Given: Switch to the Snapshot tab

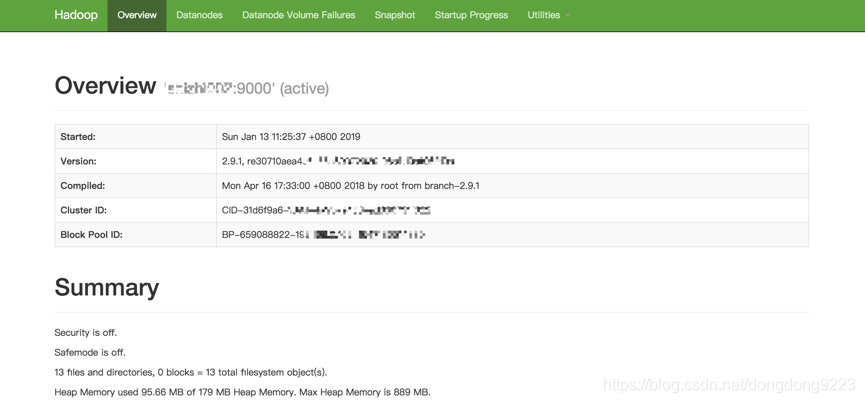Looking at the screenshot, I should click(x=395, y=15).
